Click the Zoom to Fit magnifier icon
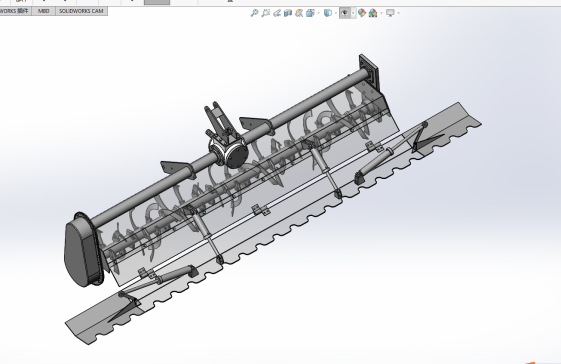The image size is (561, 364). 254,13
